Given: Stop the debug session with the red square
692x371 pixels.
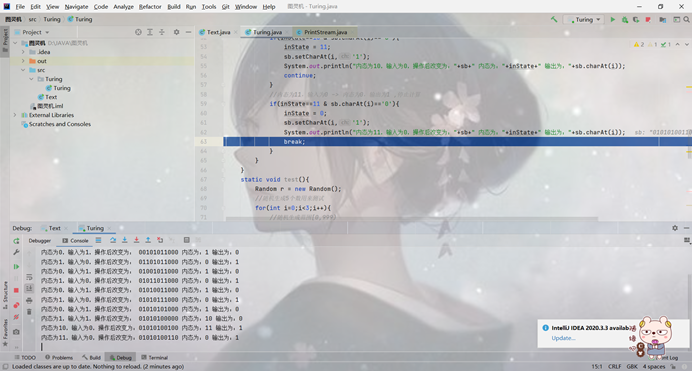Looking at the screenshot, I should [x=16, y=290].
